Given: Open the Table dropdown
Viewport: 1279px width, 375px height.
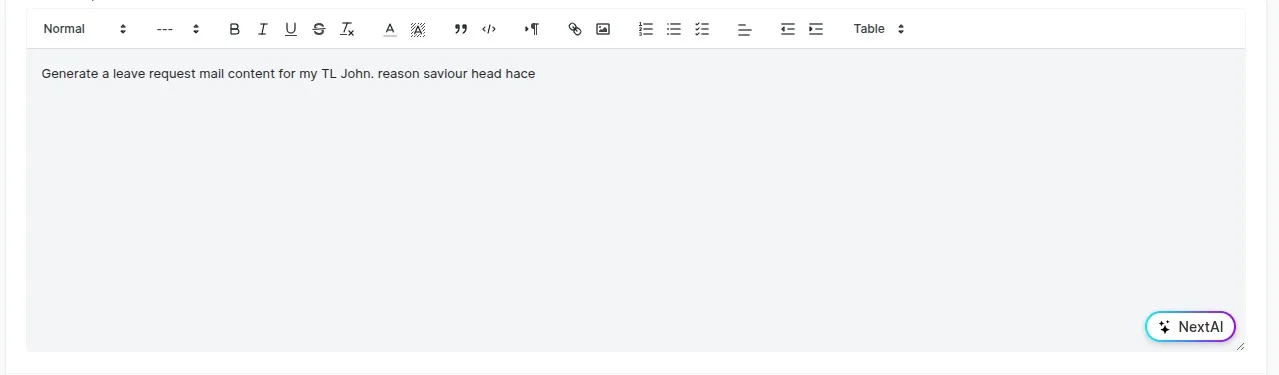Looking at the screenshot, I should coord(879,29).
